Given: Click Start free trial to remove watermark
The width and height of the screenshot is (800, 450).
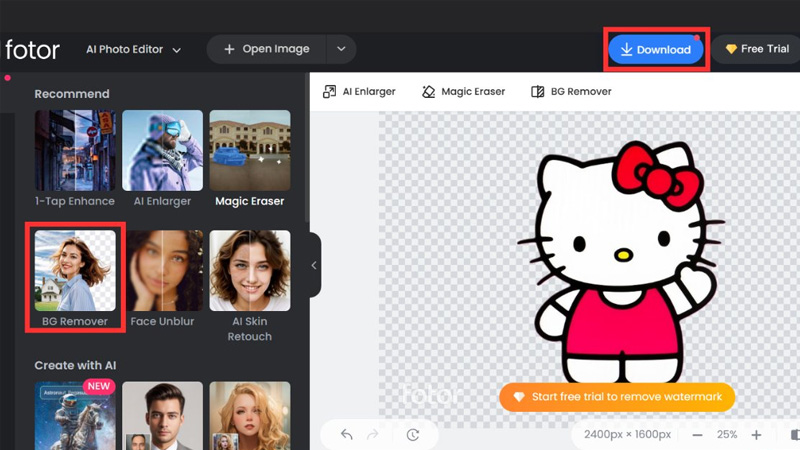Looking at the screenshot, I should pos(617,397).
